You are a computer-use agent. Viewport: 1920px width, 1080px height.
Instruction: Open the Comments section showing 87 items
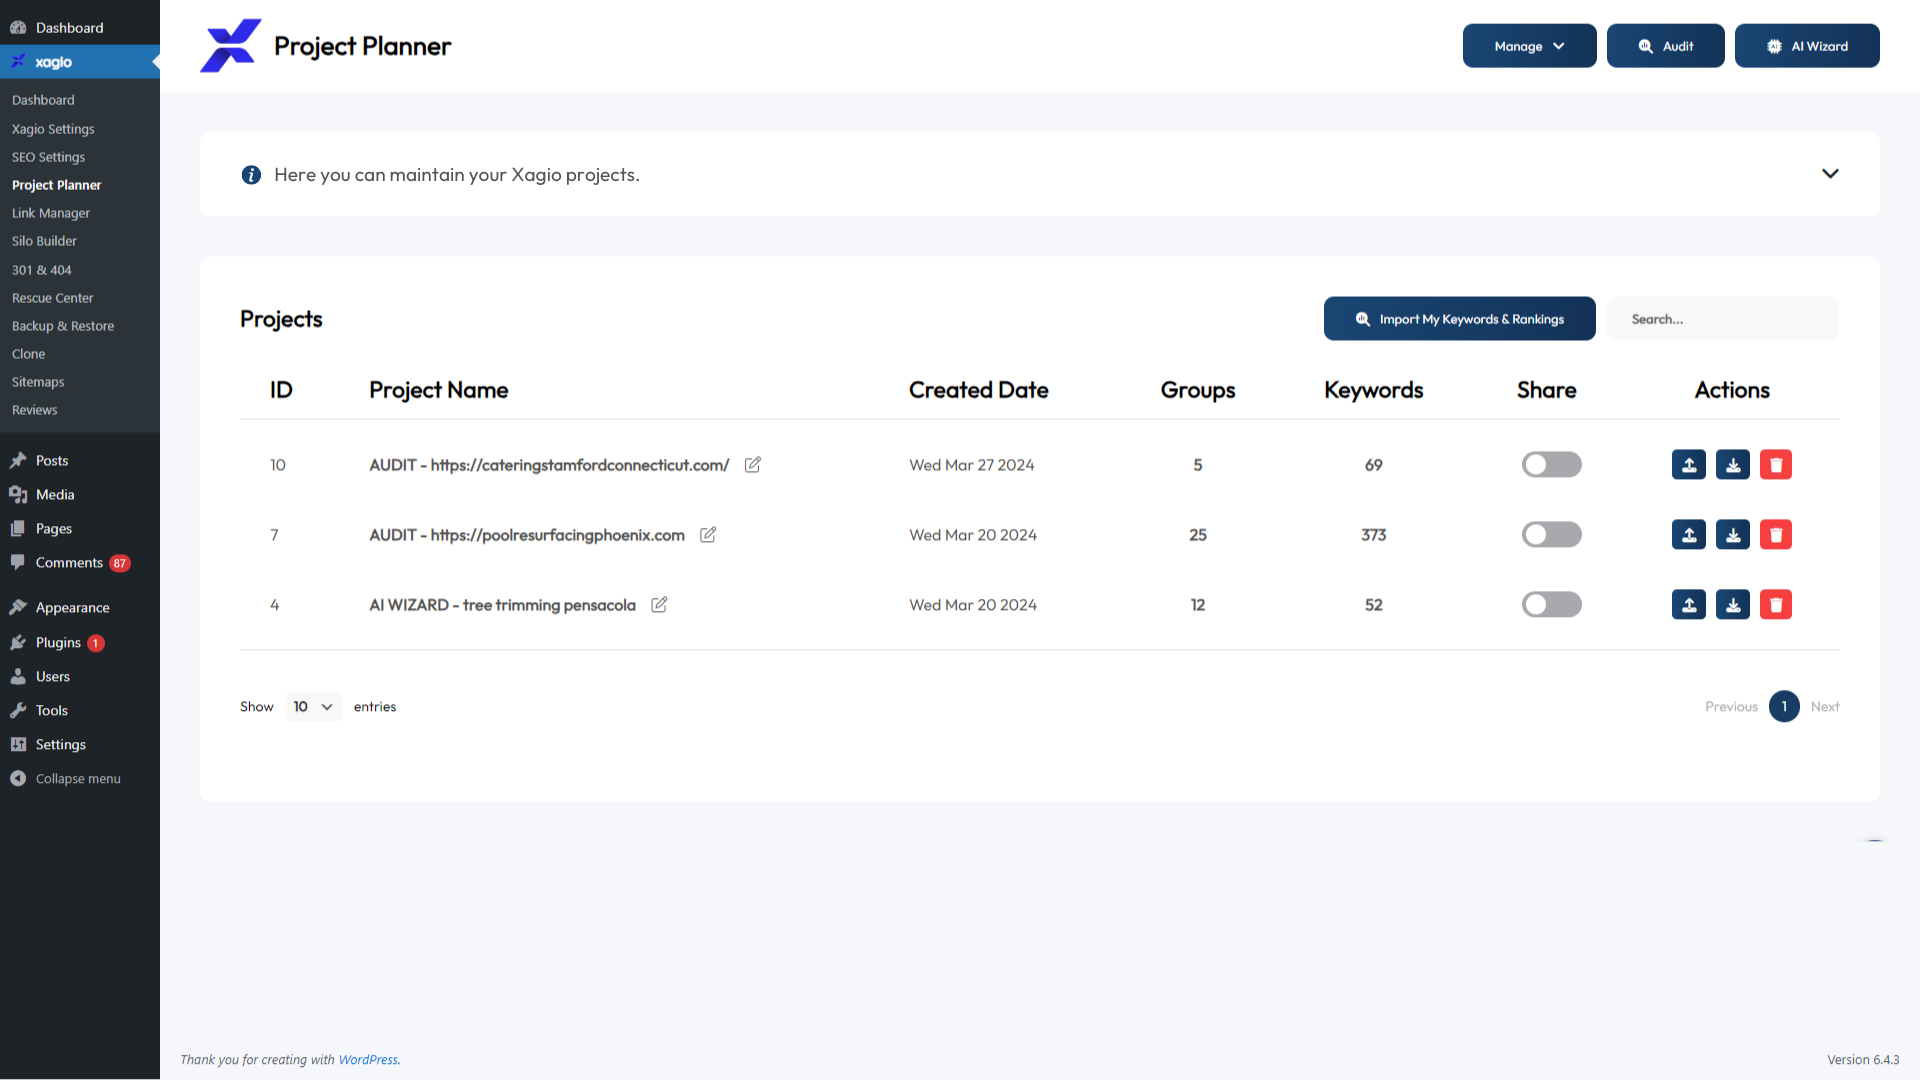pyautogui.click(x=70, y=562)
